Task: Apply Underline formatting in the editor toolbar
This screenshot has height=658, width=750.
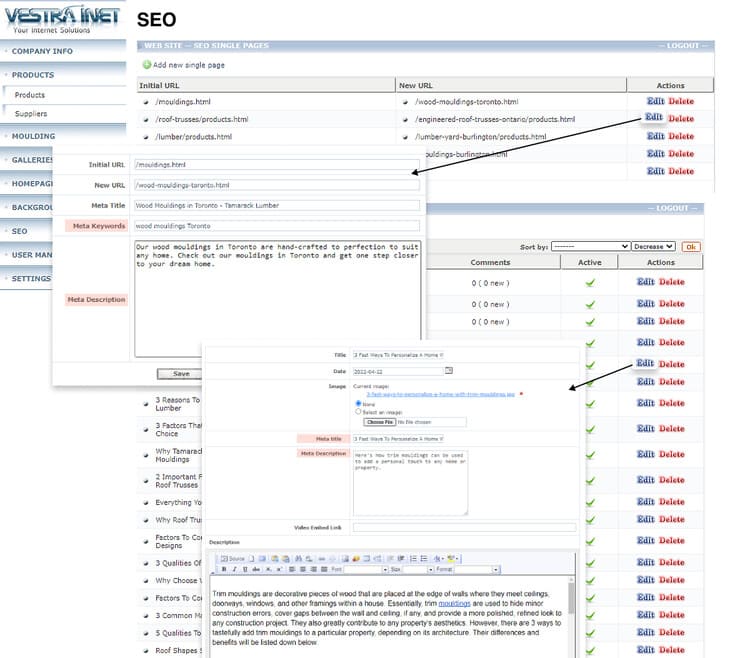Action: 245,569
